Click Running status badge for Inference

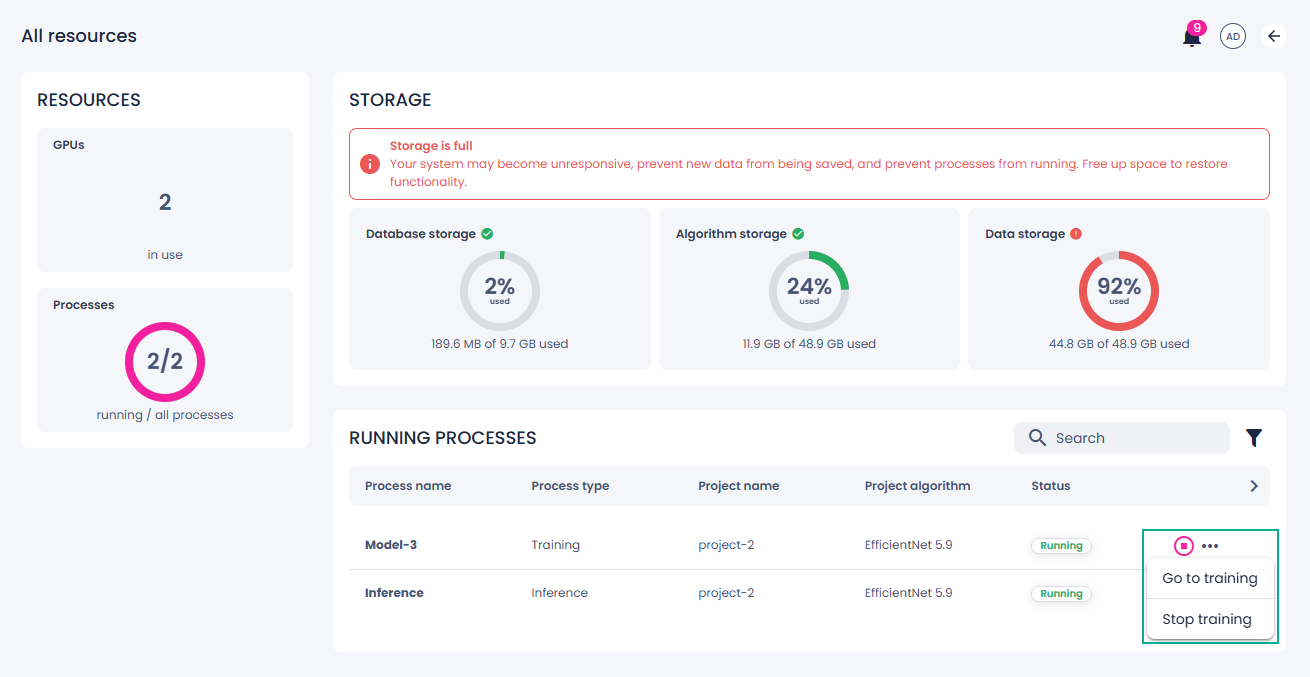pyautogui.click(x=1061, y=594)
